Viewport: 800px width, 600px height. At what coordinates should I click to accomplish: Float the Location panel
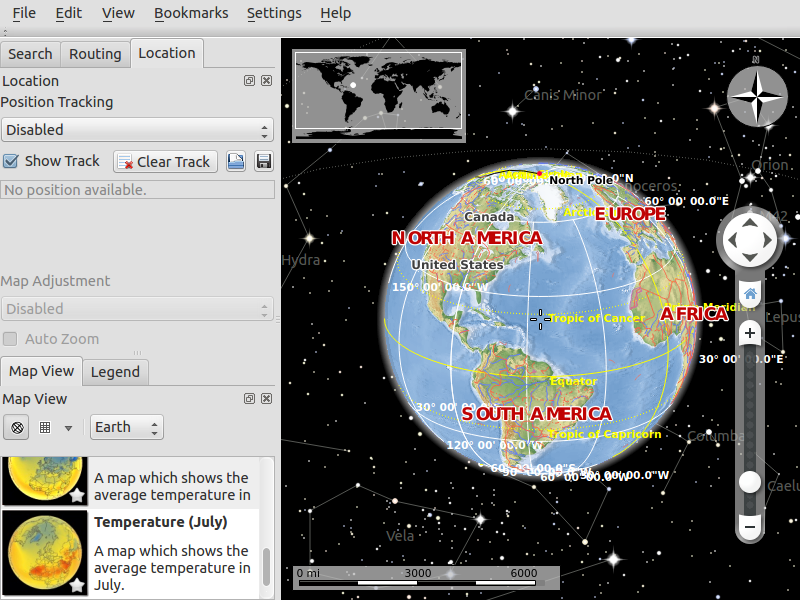249,81
